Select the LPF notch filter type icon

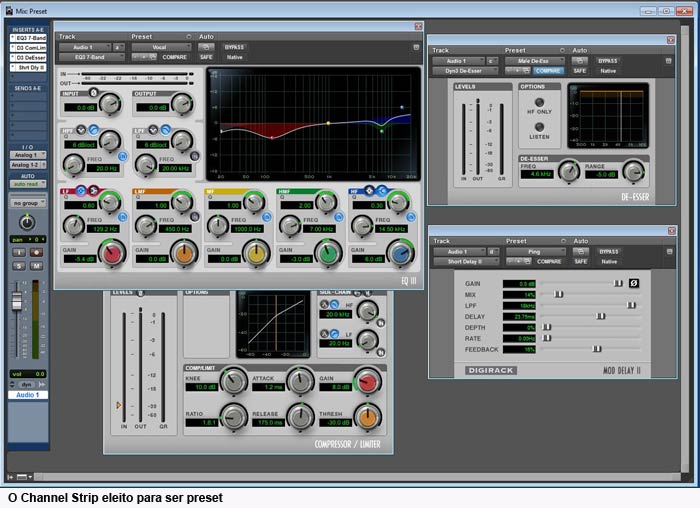[153, 130]
